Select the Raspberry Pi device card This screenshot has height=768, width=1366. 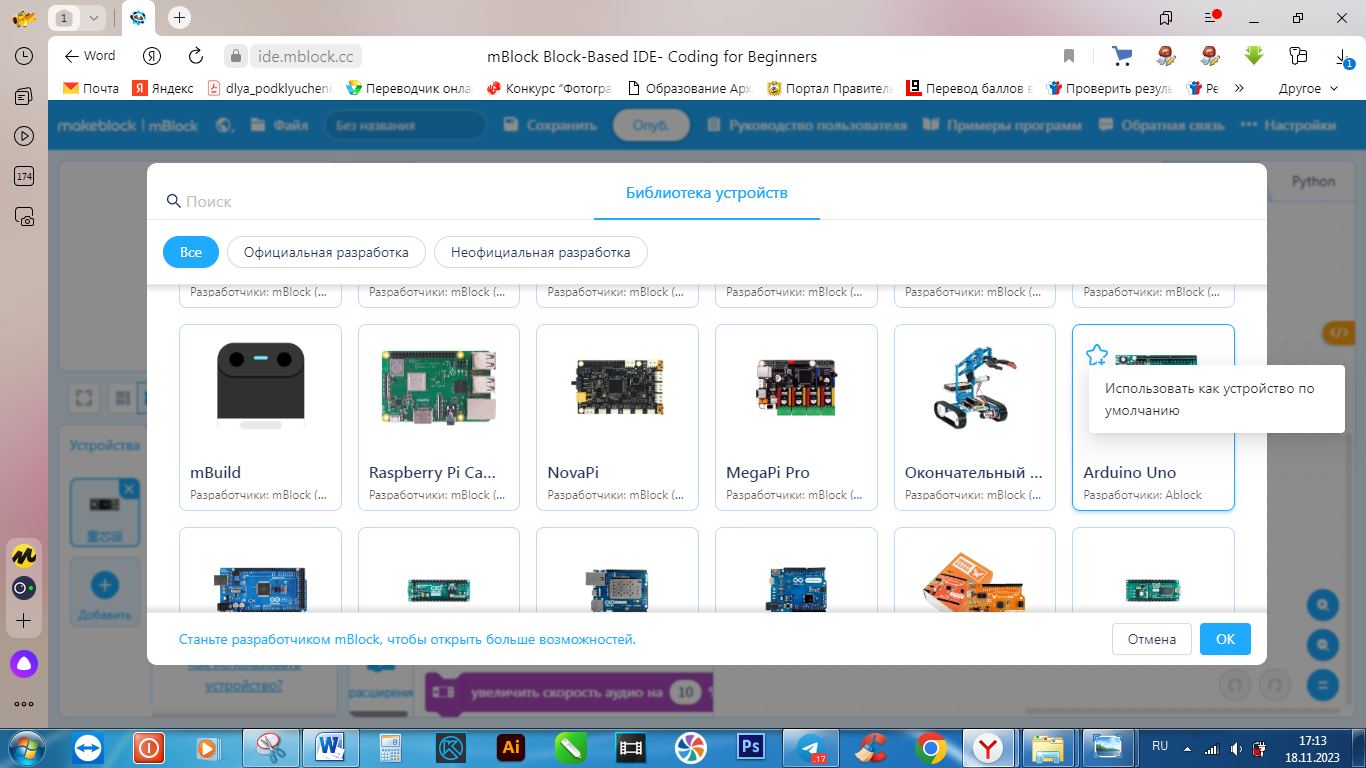439,417
